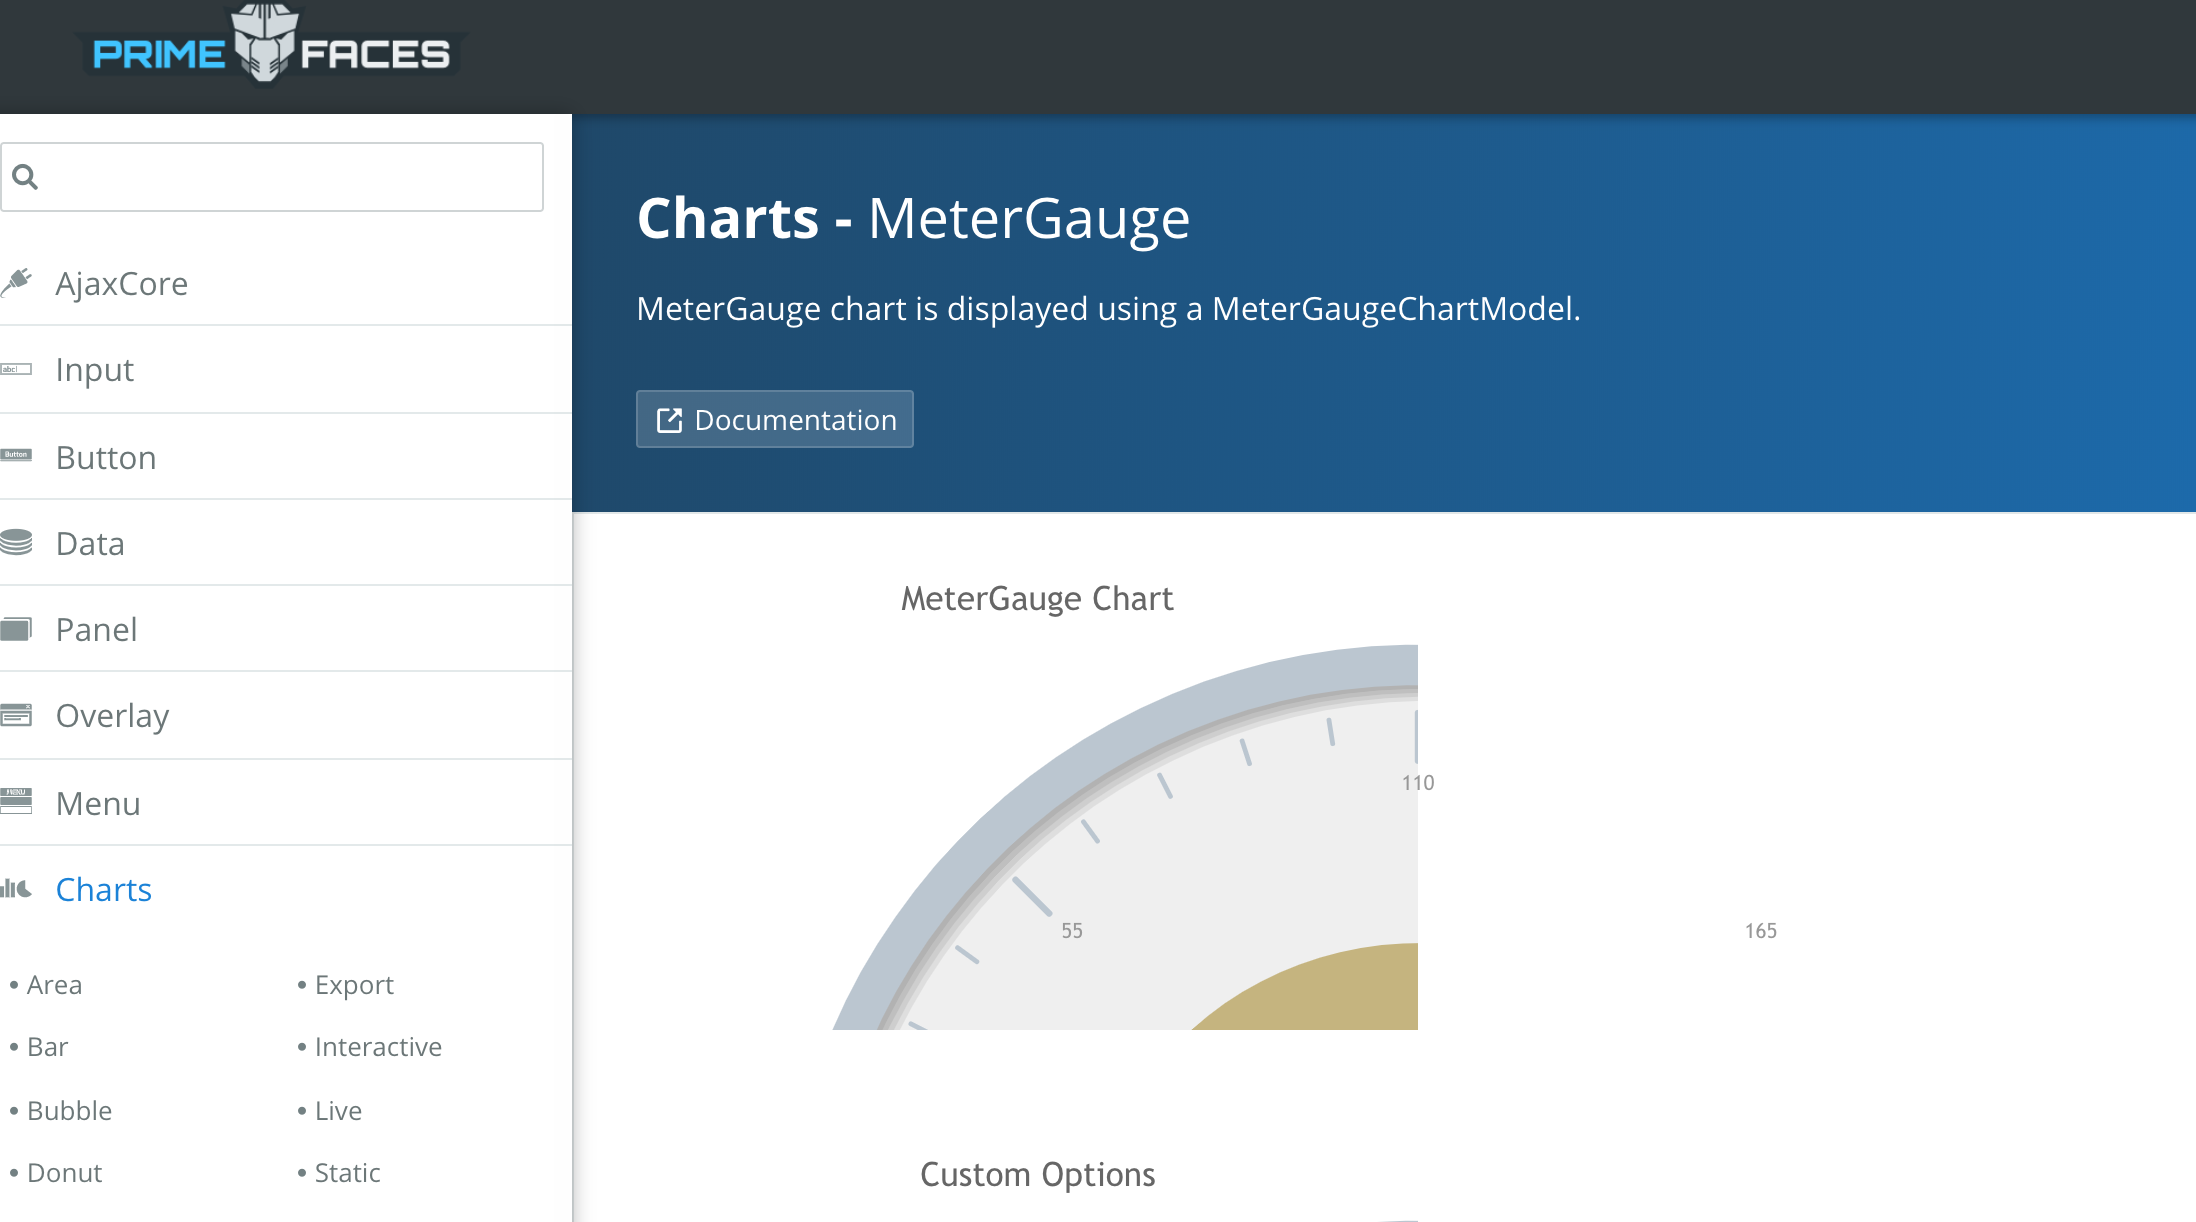Click the Input field icon in sidebar
Screen dimensions: 2196x1222
click(17, 370)
